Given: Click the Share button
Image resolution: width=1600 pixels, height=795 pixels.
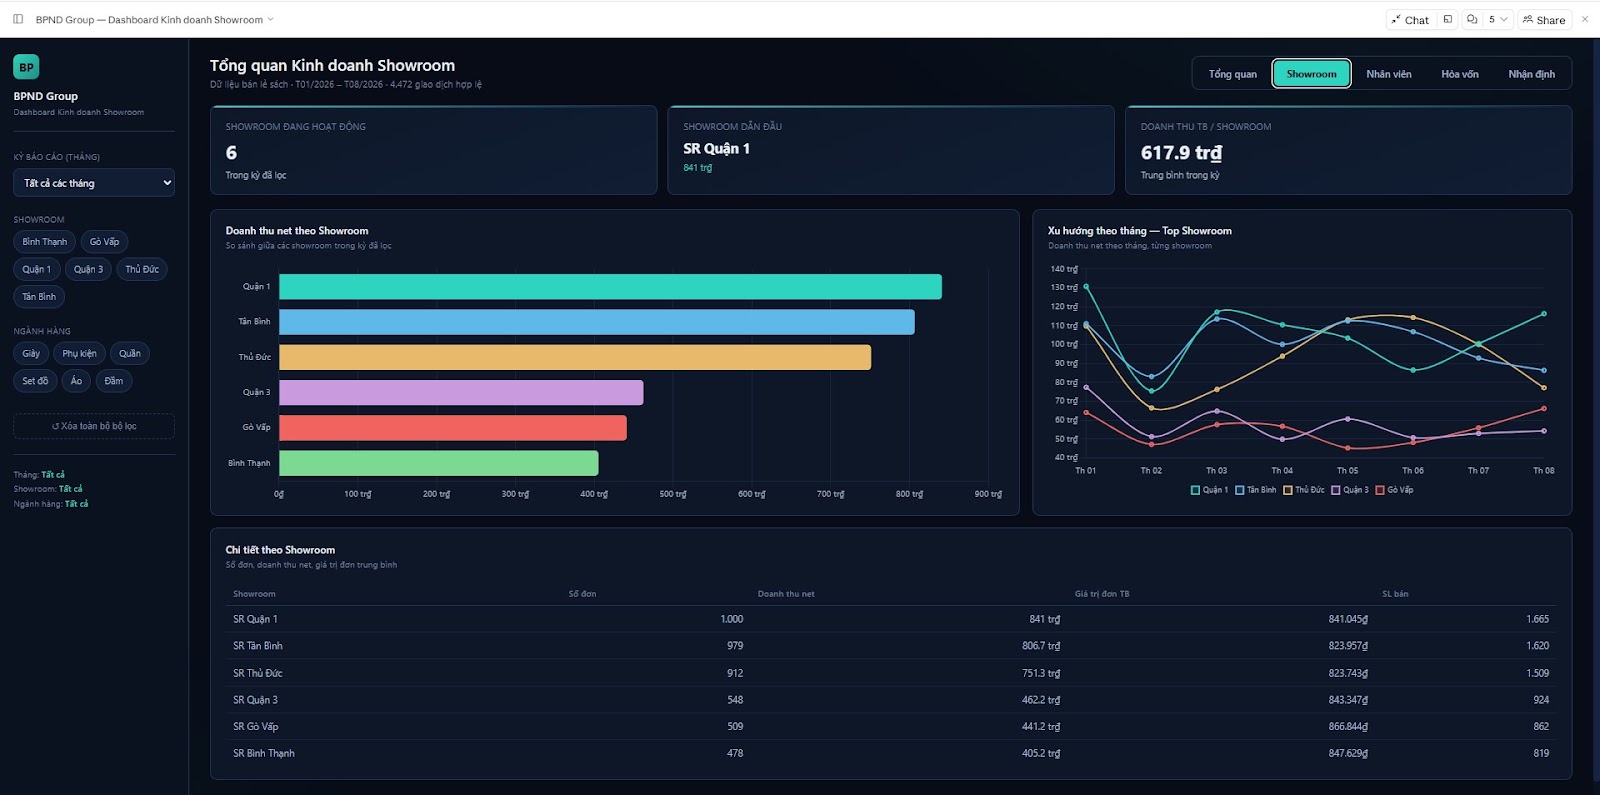Looking at the screenshot, I should coord(1544,19).
